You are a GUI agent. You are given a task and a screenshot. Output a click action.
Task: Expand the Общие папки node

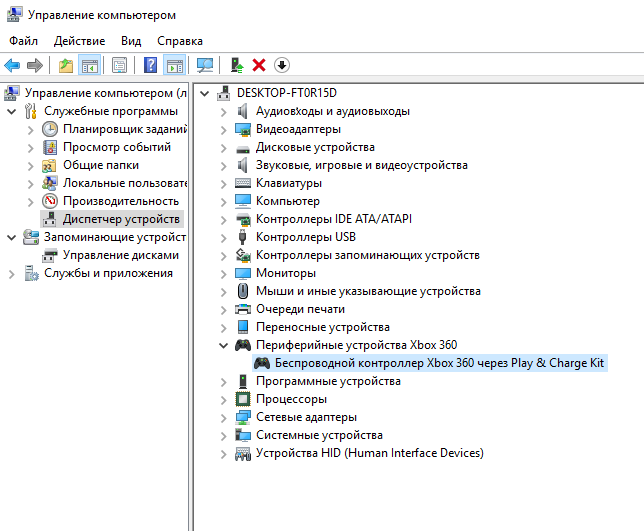(30, 166)
